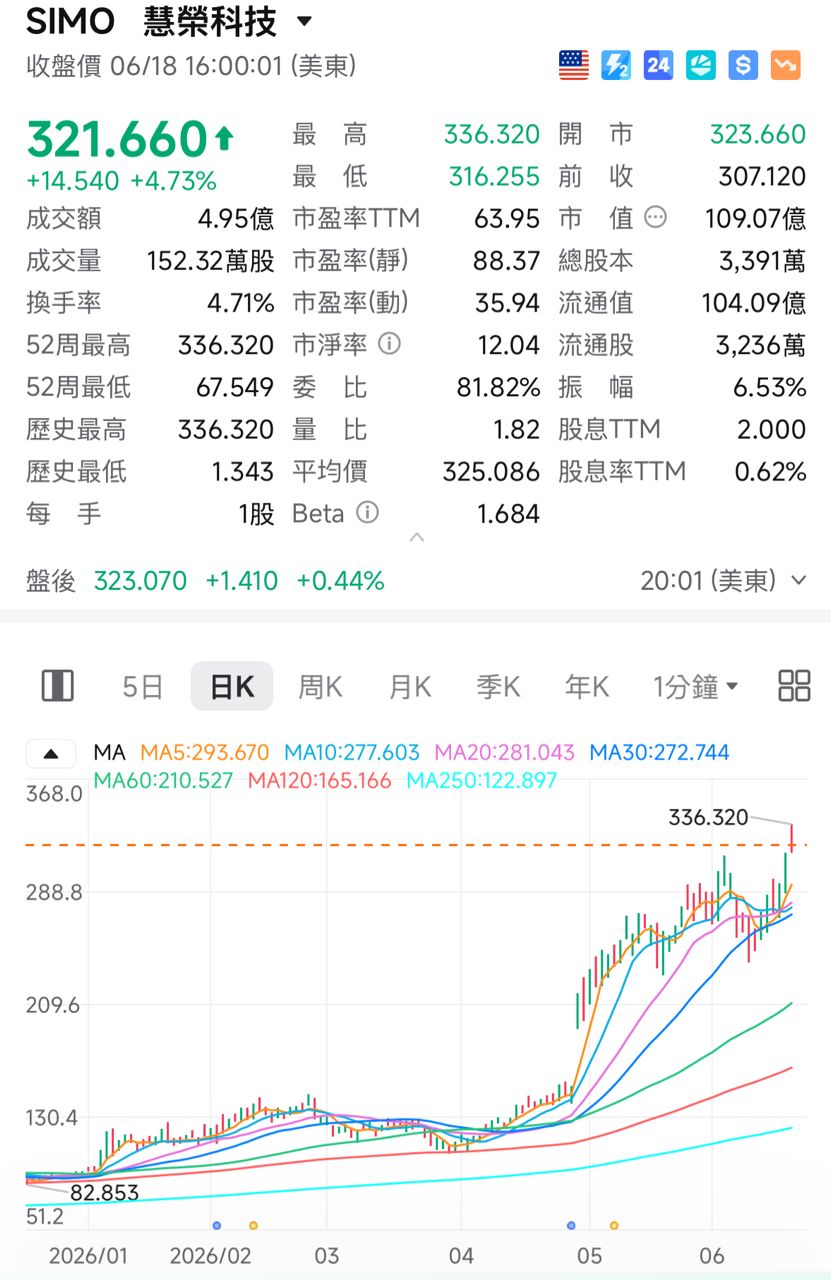Tap the 委比 value 81.82%

coord(498,387)
